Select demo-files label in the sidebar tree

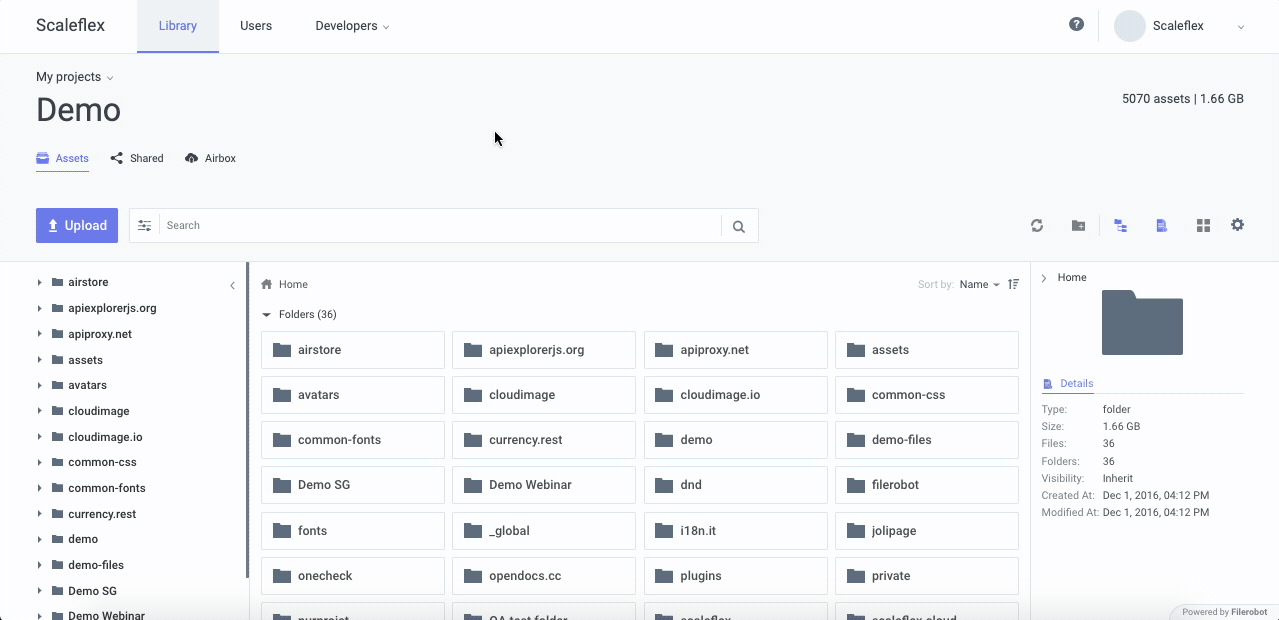click(96, 565)
